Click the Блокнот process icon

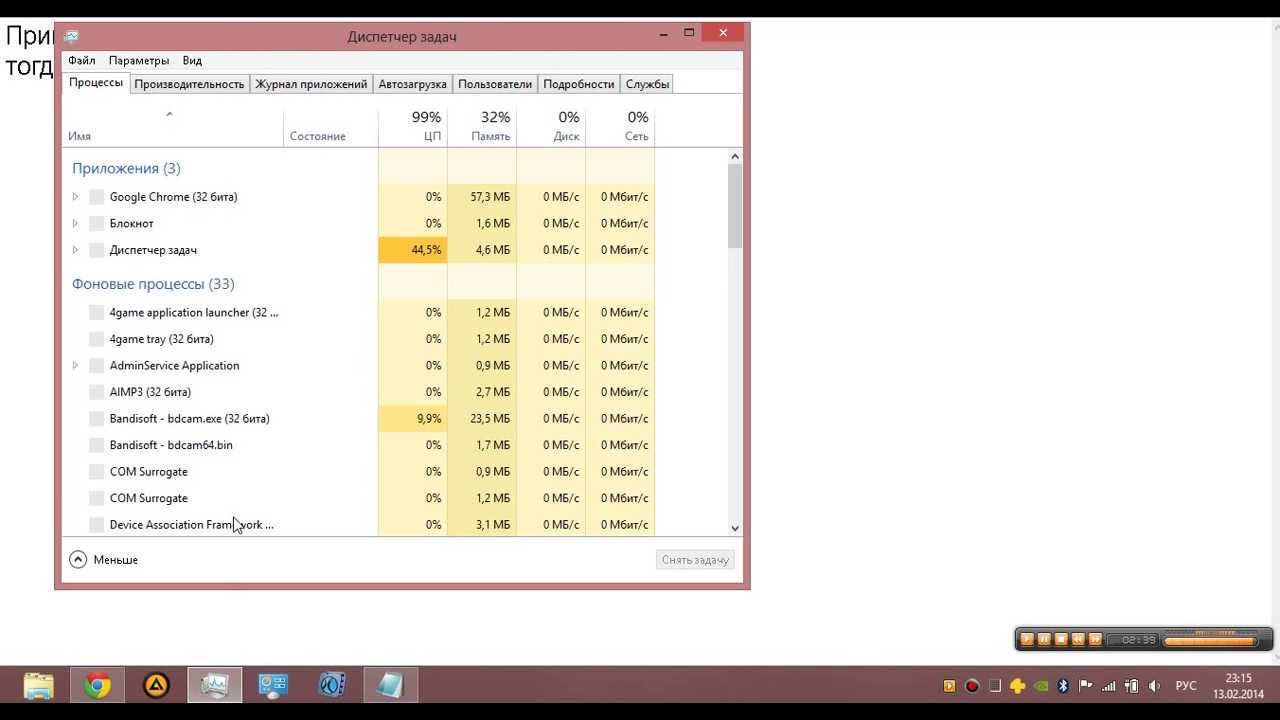[x=97, y=223]
